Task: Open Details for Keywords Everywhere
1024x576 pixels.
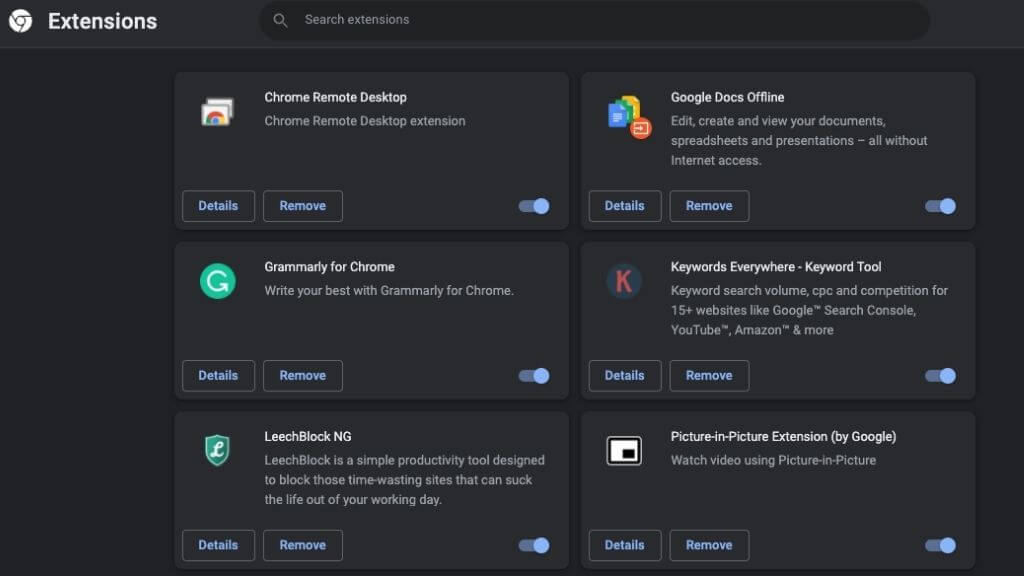Action: 624,376
